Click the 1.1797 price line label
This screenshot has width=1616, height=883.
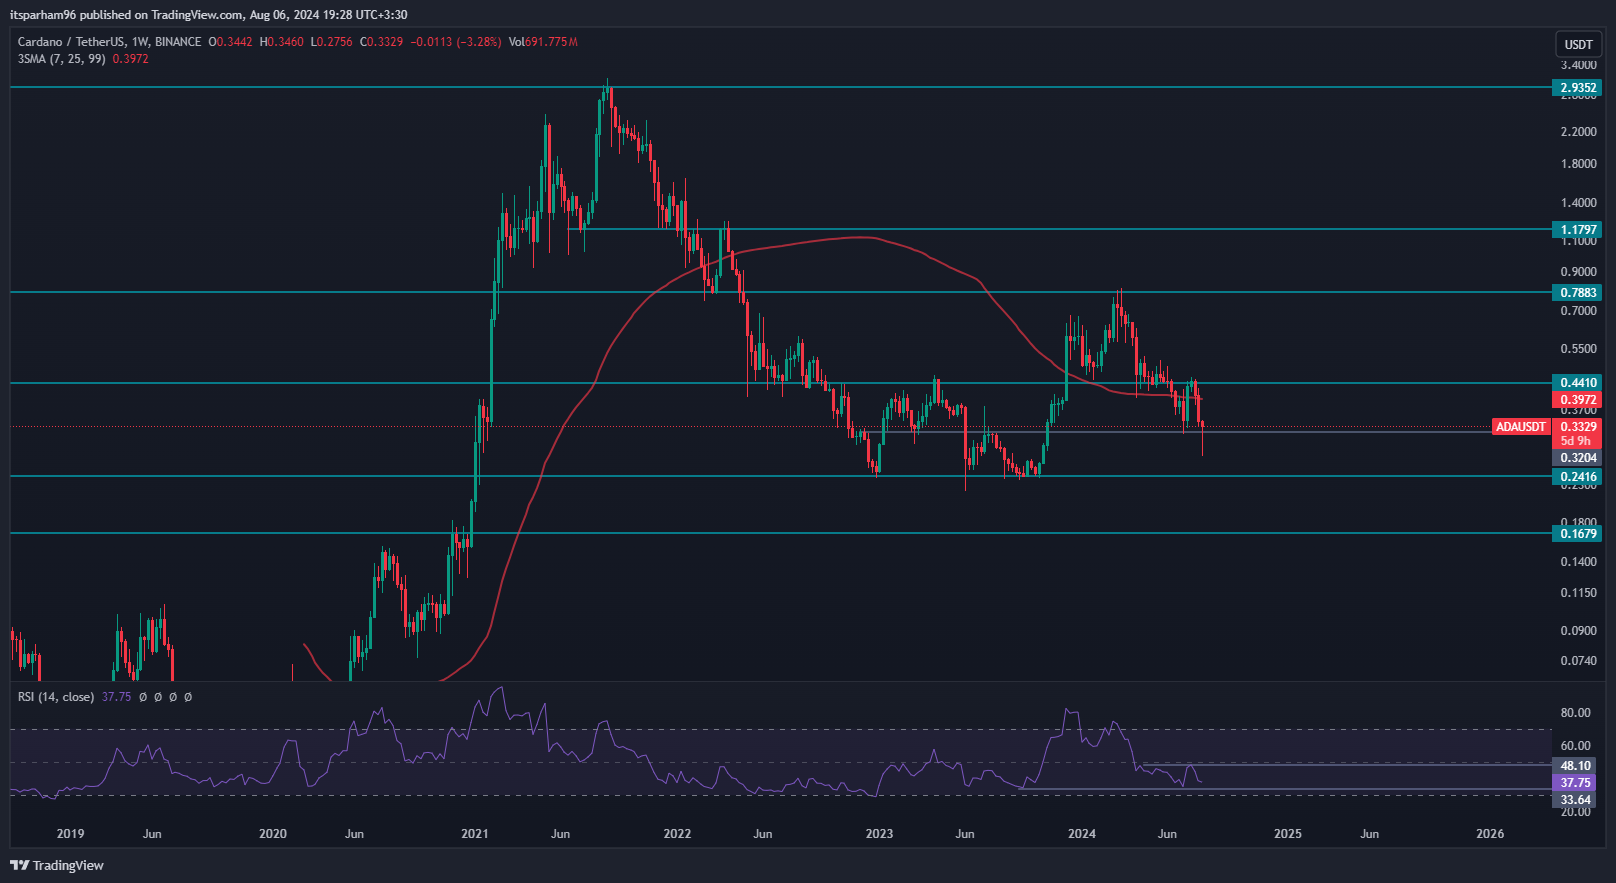1578,230
